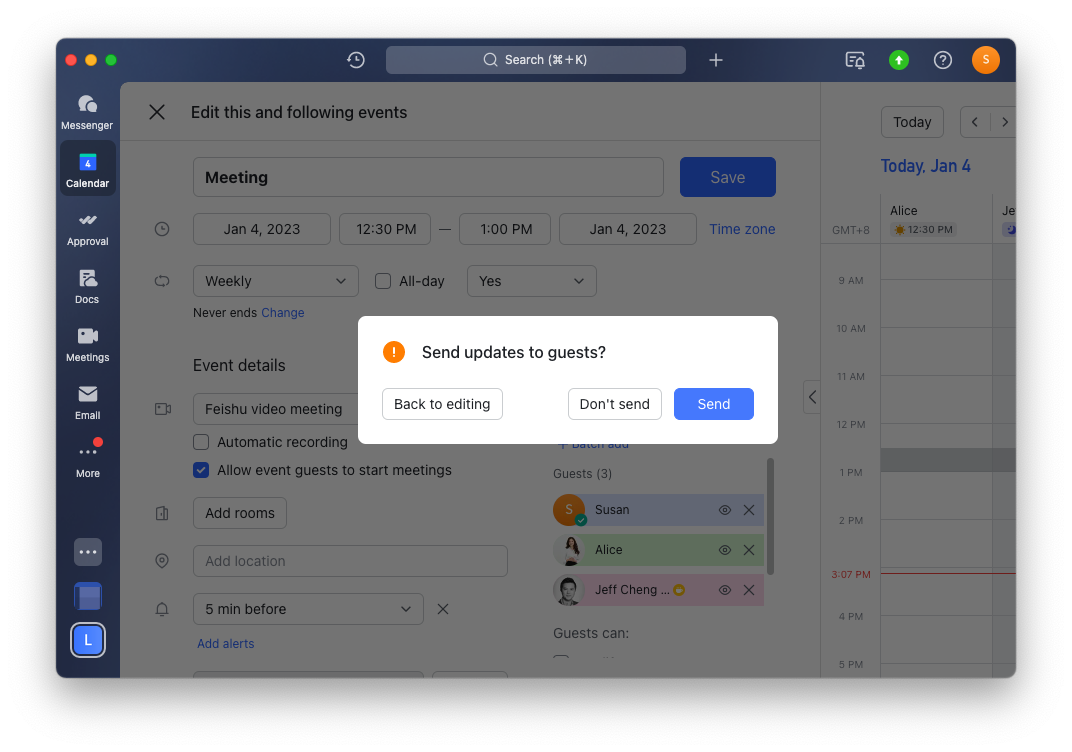This screenshot has width=1072, height=752.
Task: Uncheck Allow event guests to start meetings
Action: click(x=200, y=469)
